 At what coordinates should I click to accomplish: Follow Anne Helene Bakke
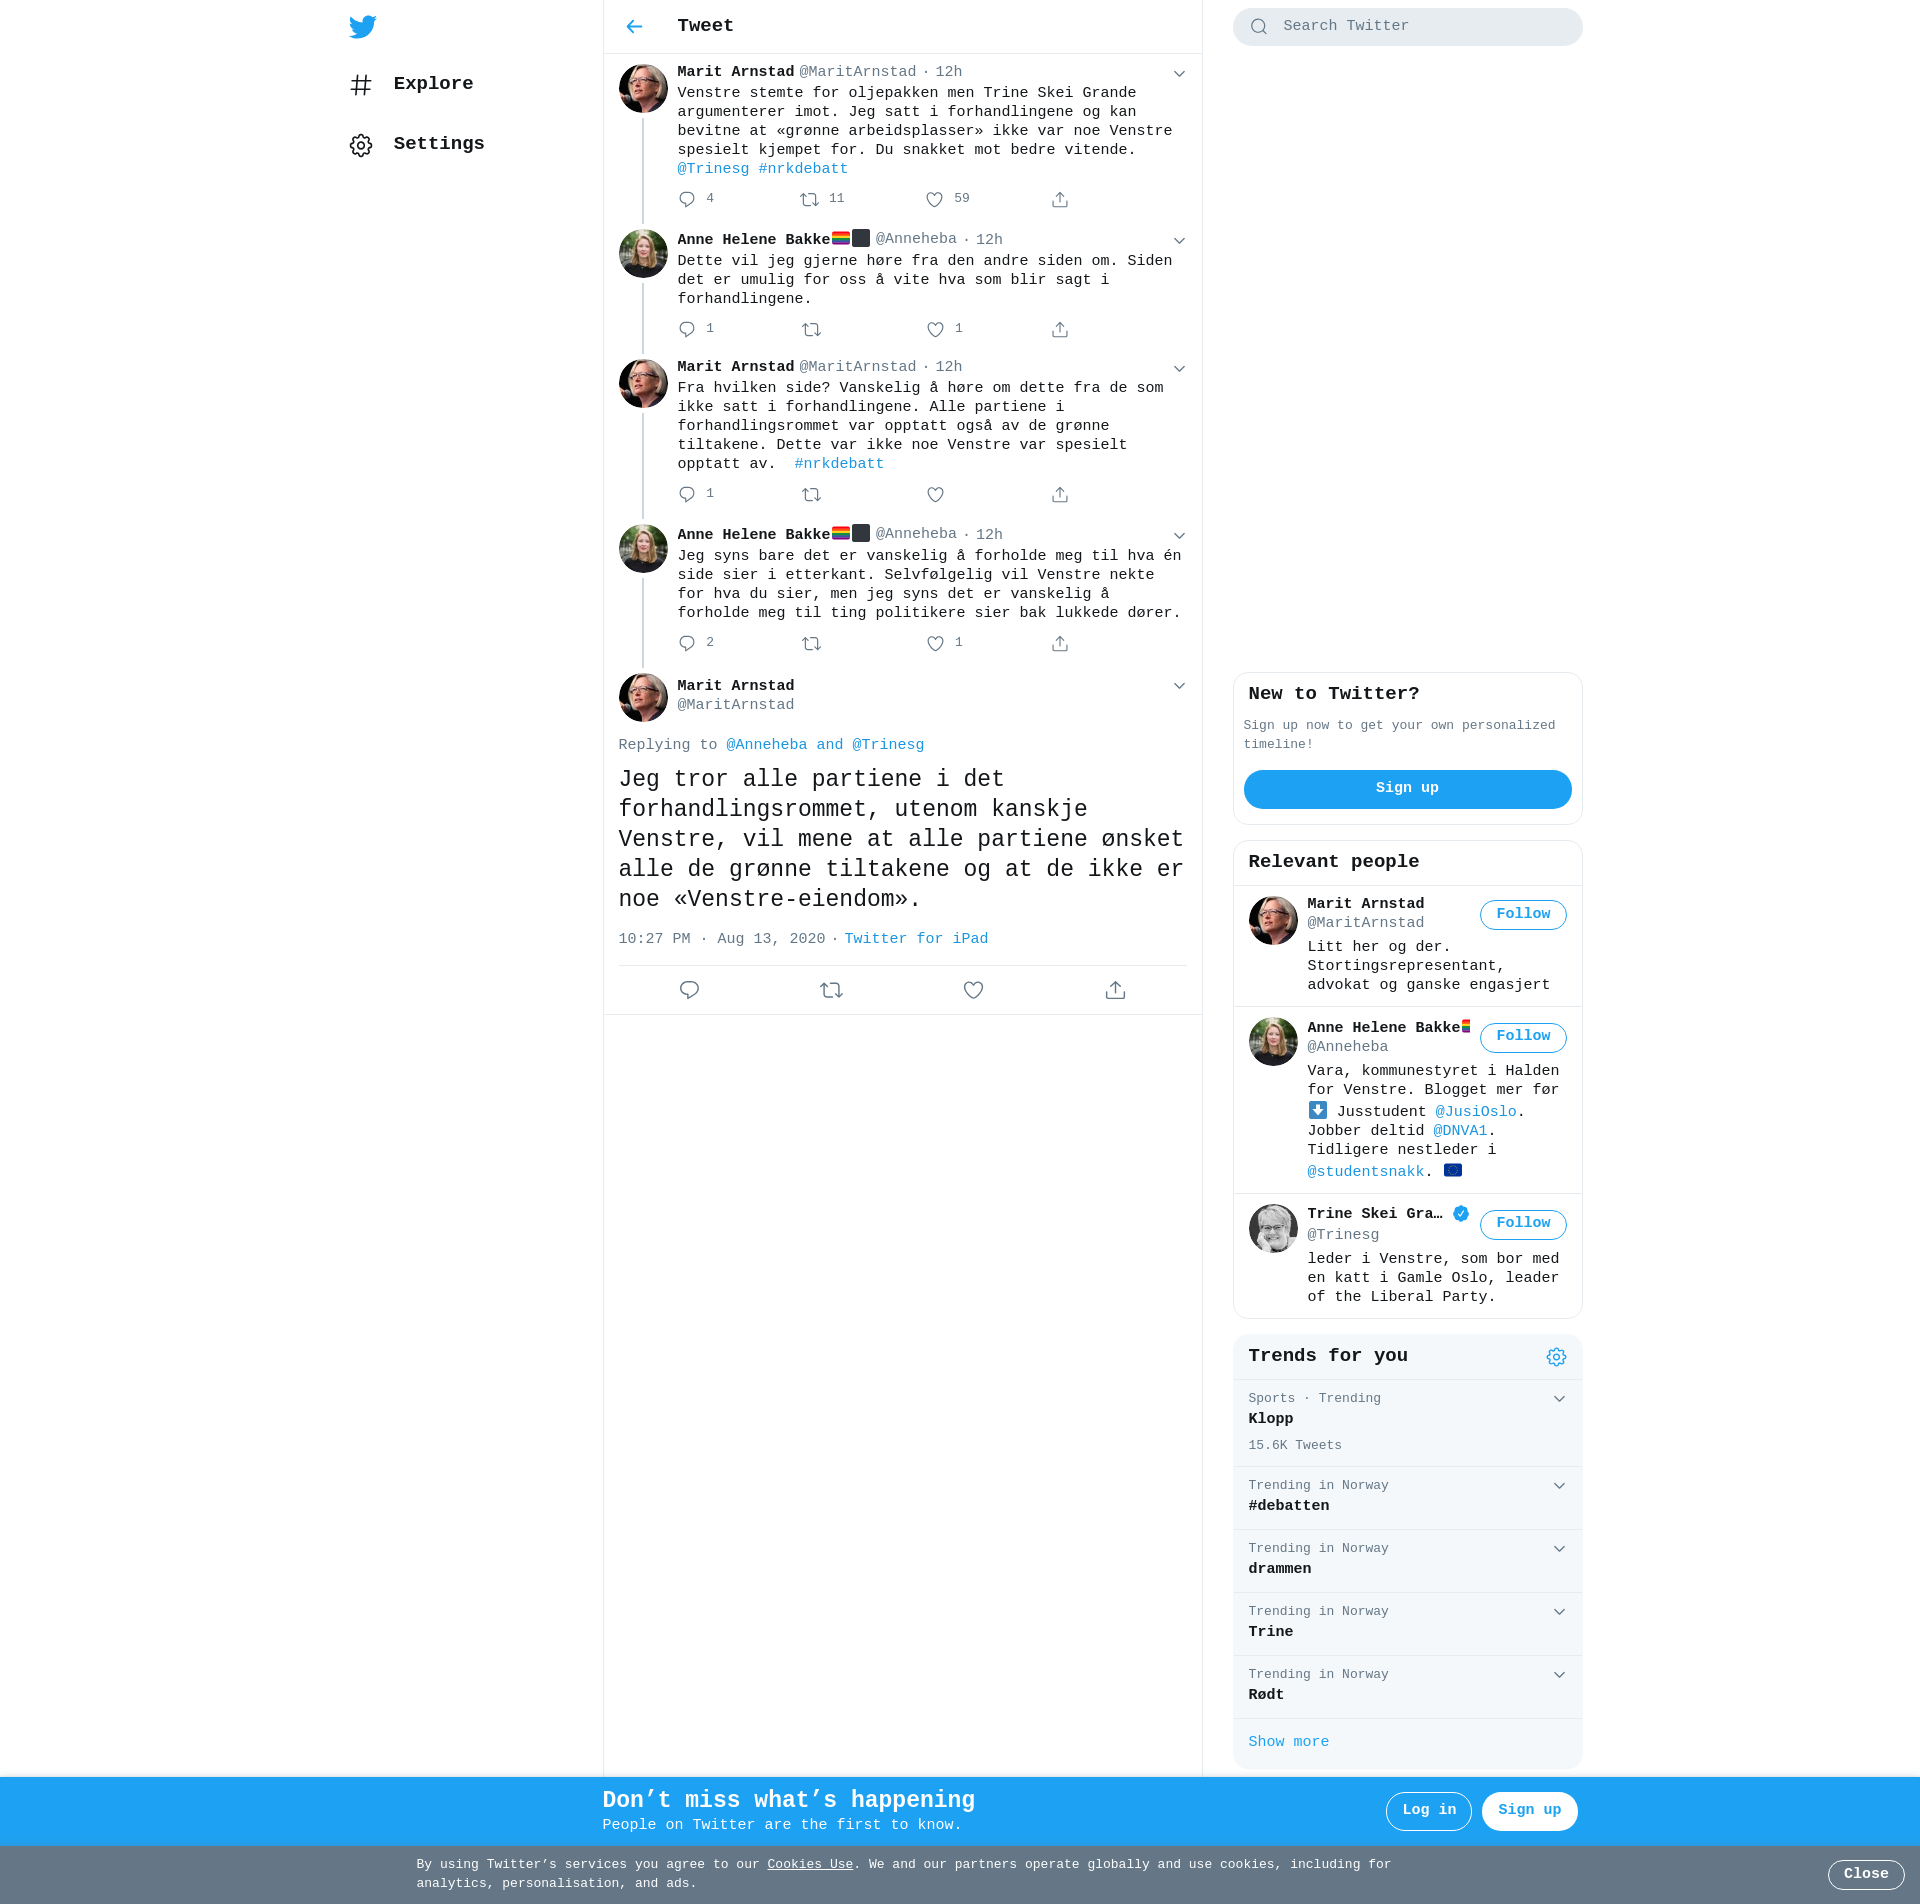[1522, 1037]
